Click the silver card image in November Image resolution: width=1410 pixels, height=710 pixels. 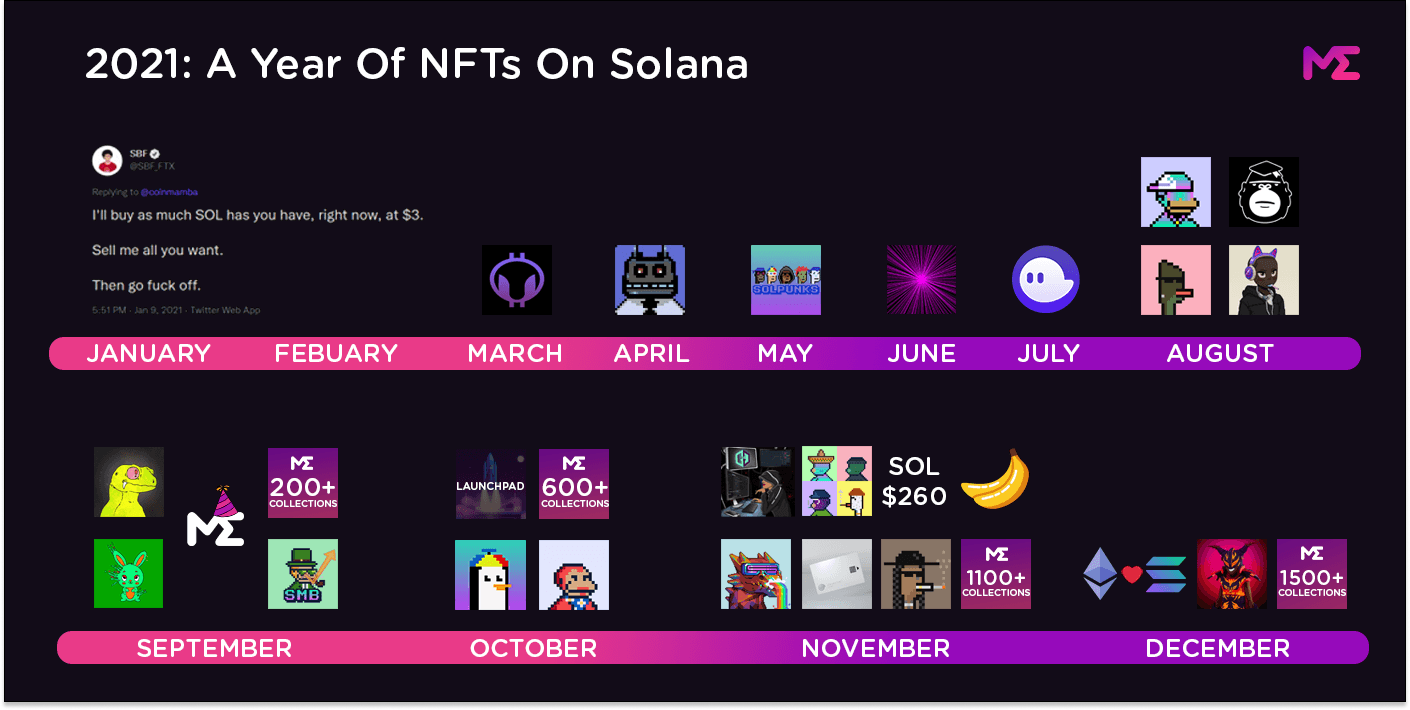tap(837, 574)
